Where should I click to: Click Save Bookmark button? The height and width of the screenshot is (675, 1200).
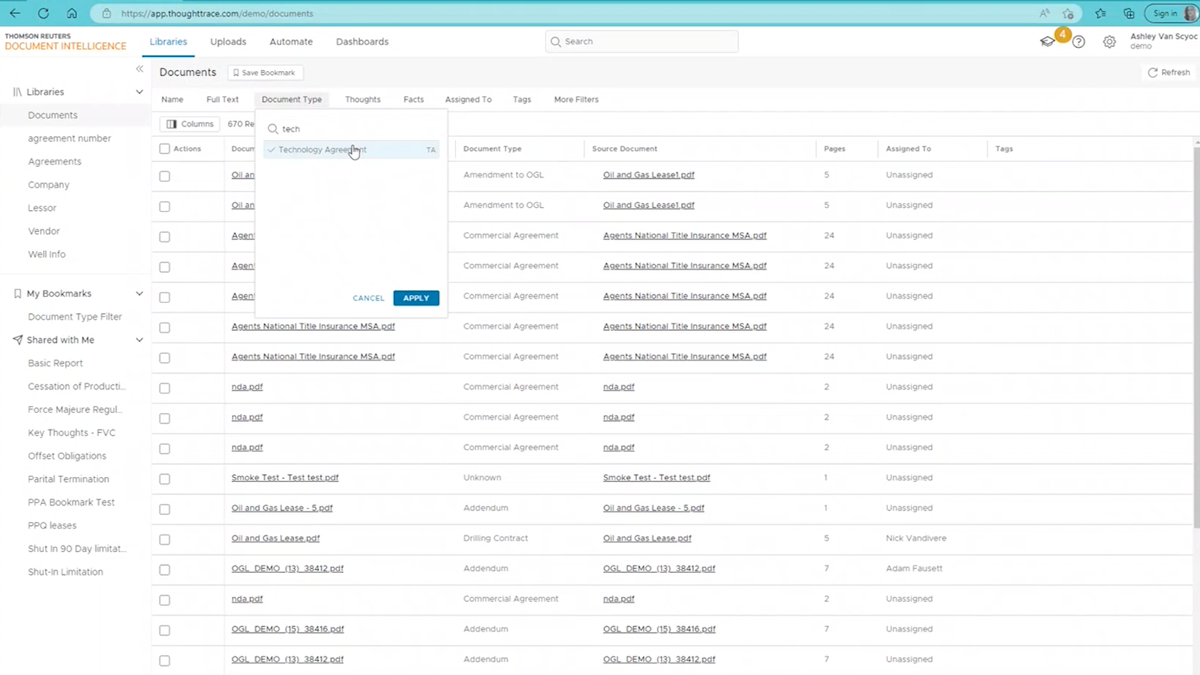coord(264,73)
